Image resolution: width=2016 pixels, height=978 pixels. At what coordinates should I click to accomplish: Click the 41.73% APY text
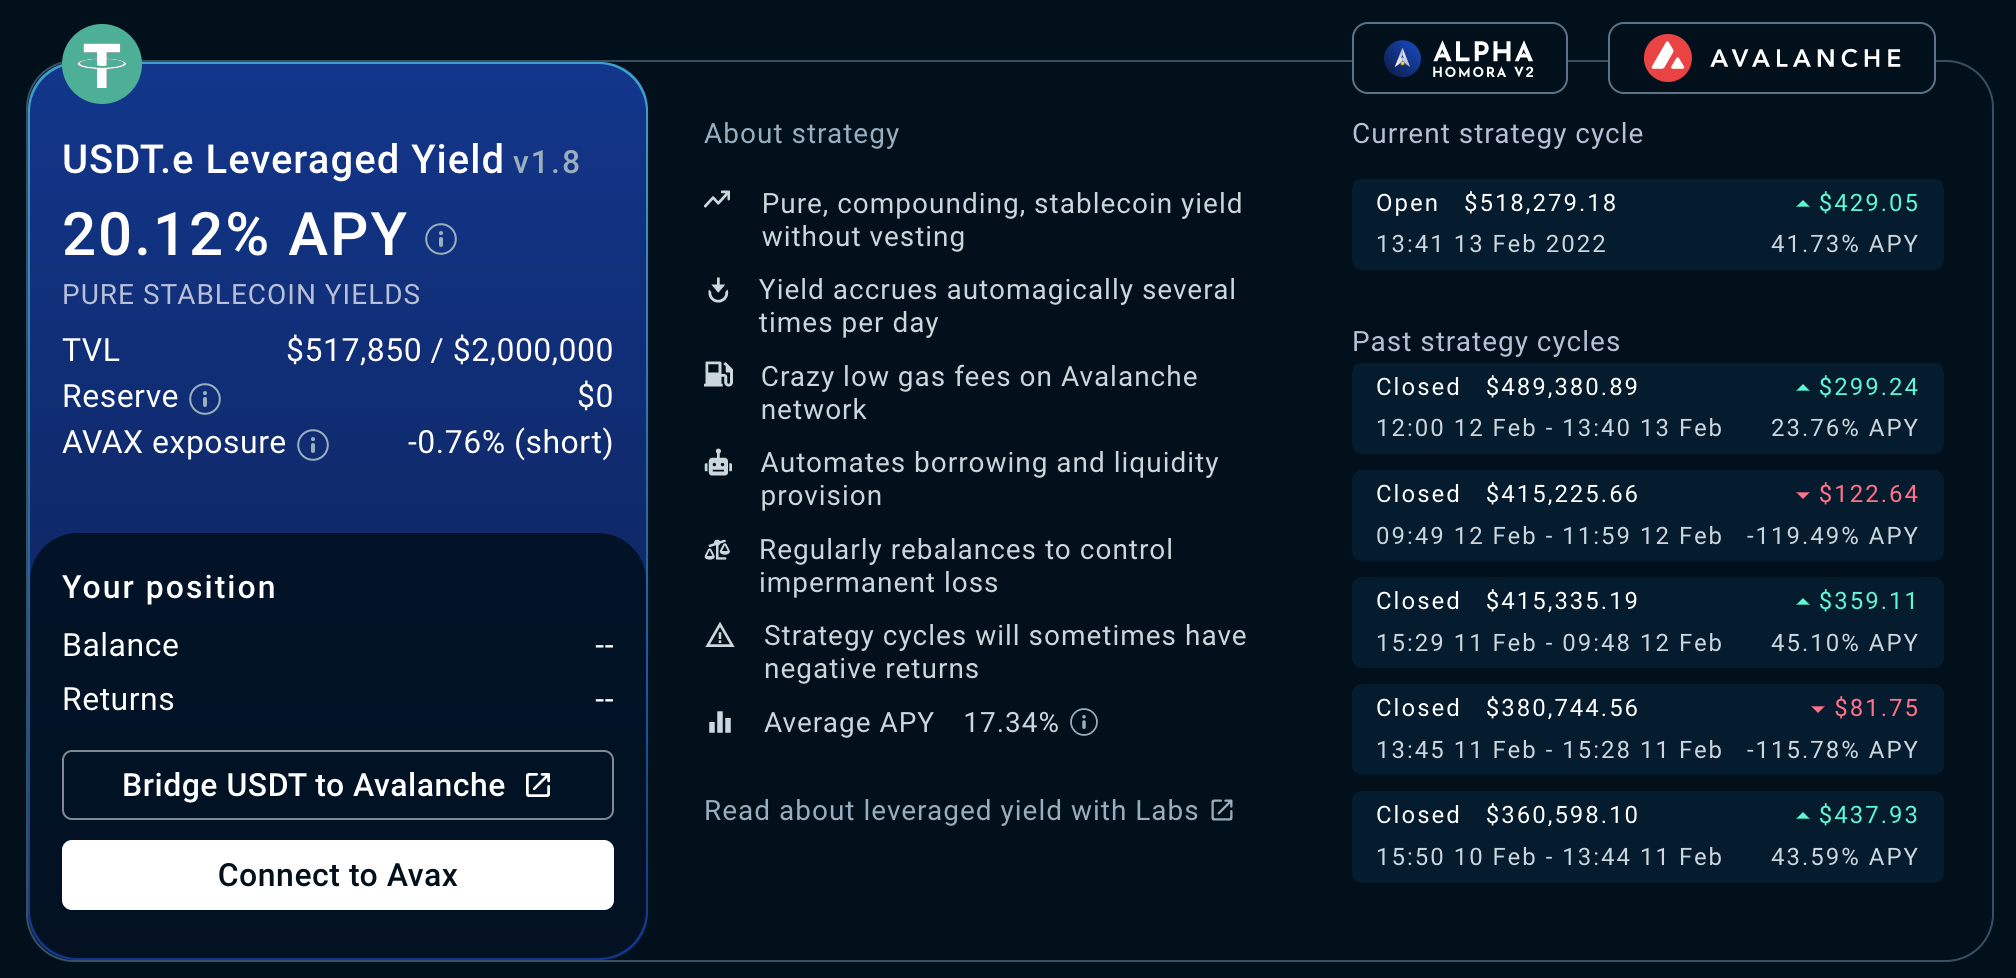point(1844,244)
